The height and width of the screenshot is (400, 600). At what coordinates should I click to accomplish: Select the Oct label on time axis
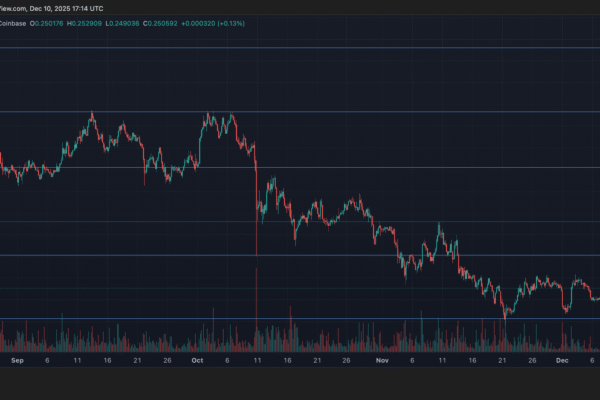197,358
